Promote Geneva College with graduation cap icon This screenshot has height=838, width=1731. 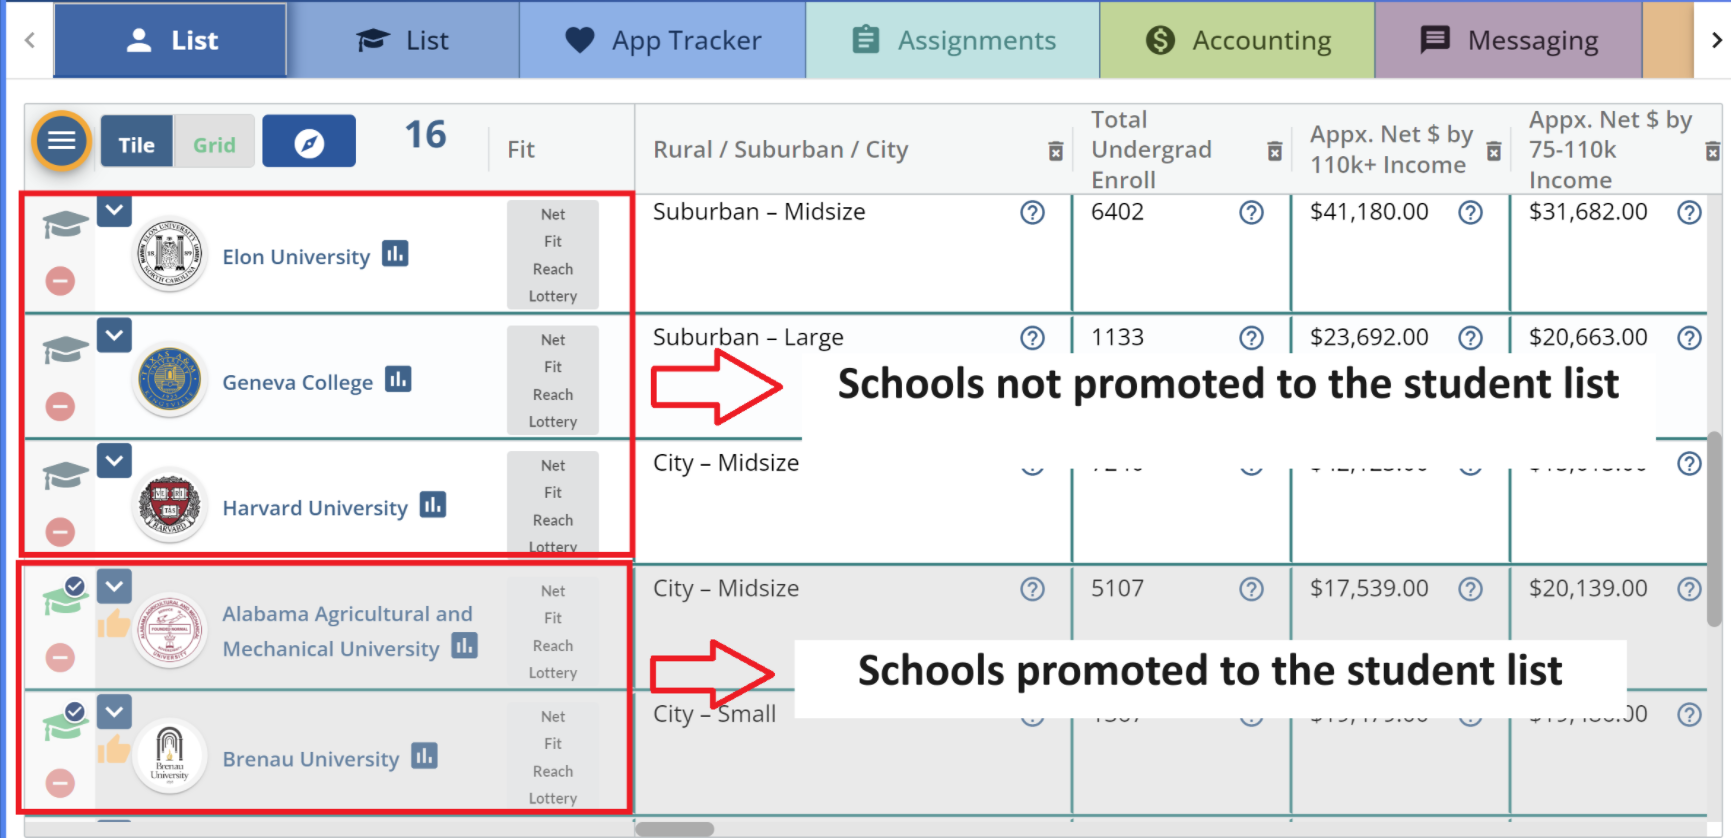point(66,350)
